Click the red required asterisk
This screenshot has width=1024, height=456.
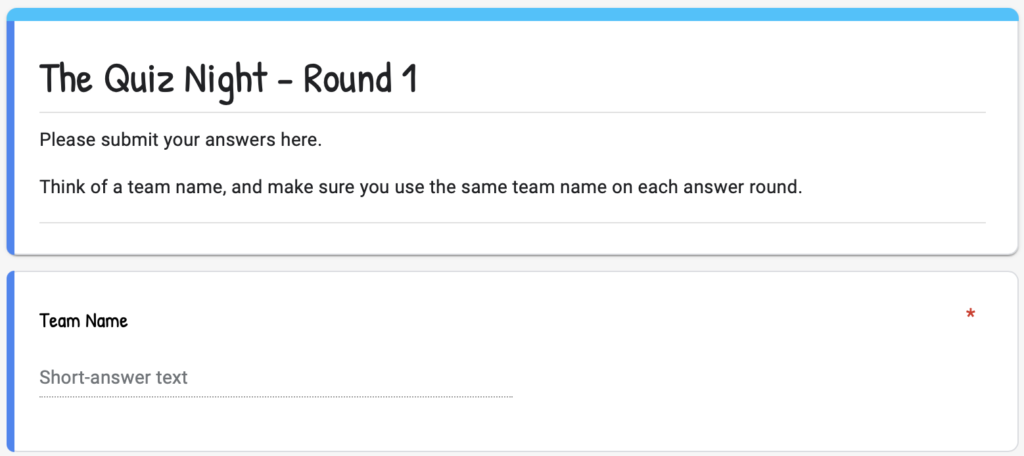tap(970, 316)
